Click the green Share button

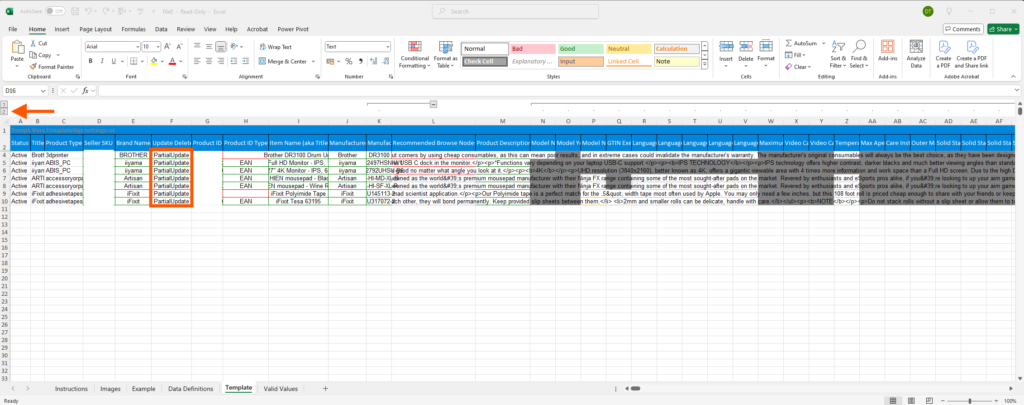pos(1002,29)
